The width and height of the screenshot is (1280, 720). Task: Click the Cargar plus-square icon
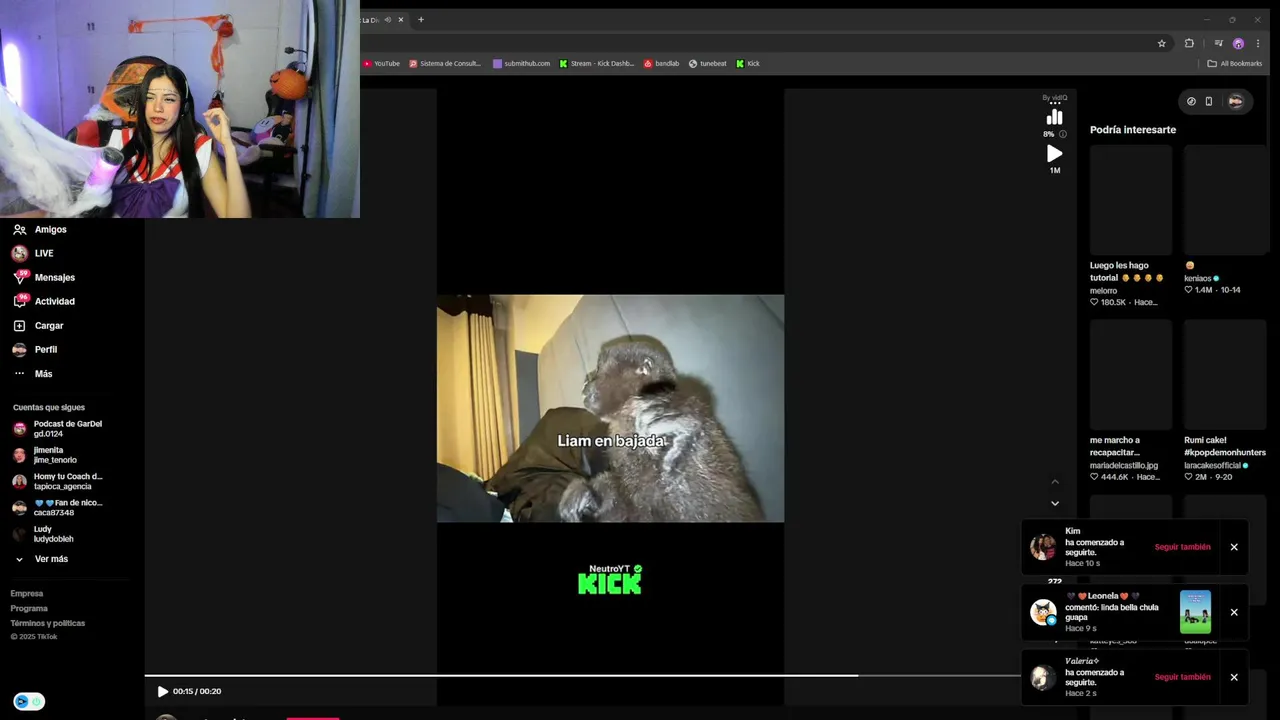pos(19,326)
